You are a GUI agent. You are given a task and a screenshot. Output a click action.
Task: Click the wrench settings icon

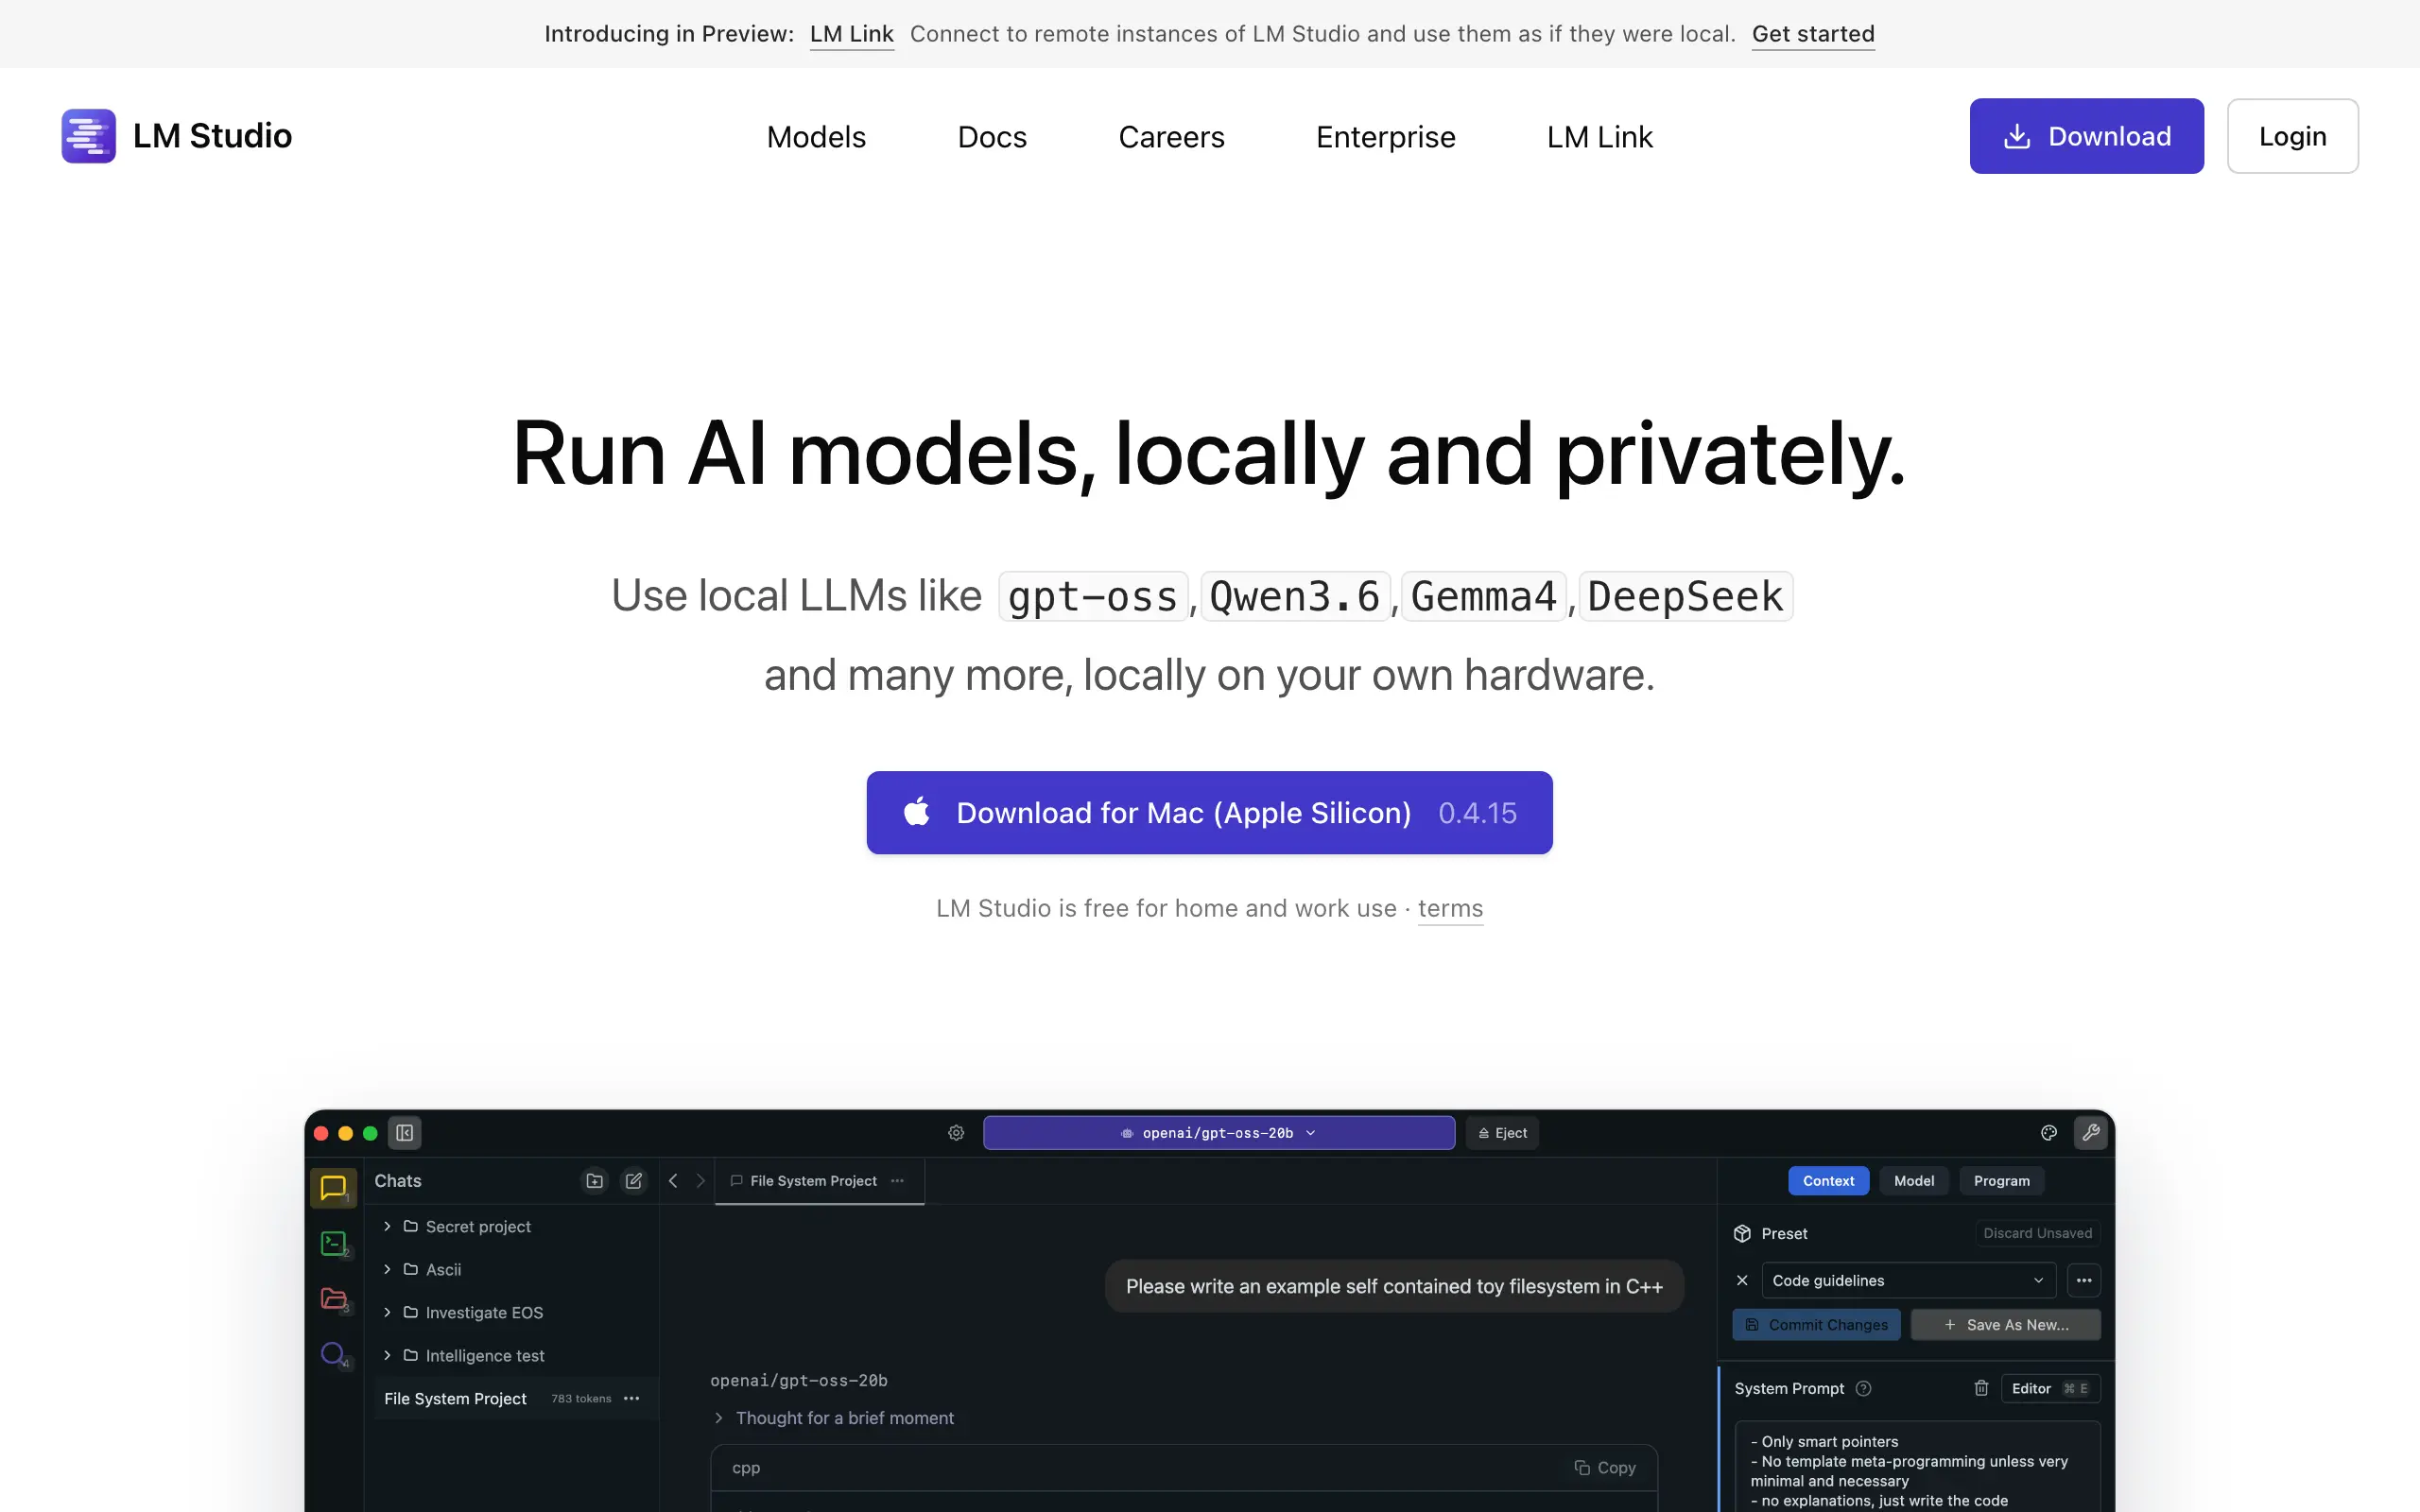(2090, 1133)
